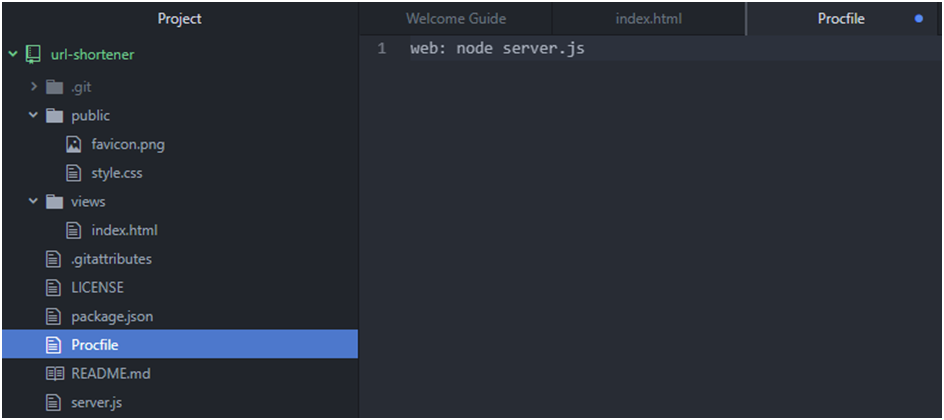Click the public folder icon

tap(55, 116)
